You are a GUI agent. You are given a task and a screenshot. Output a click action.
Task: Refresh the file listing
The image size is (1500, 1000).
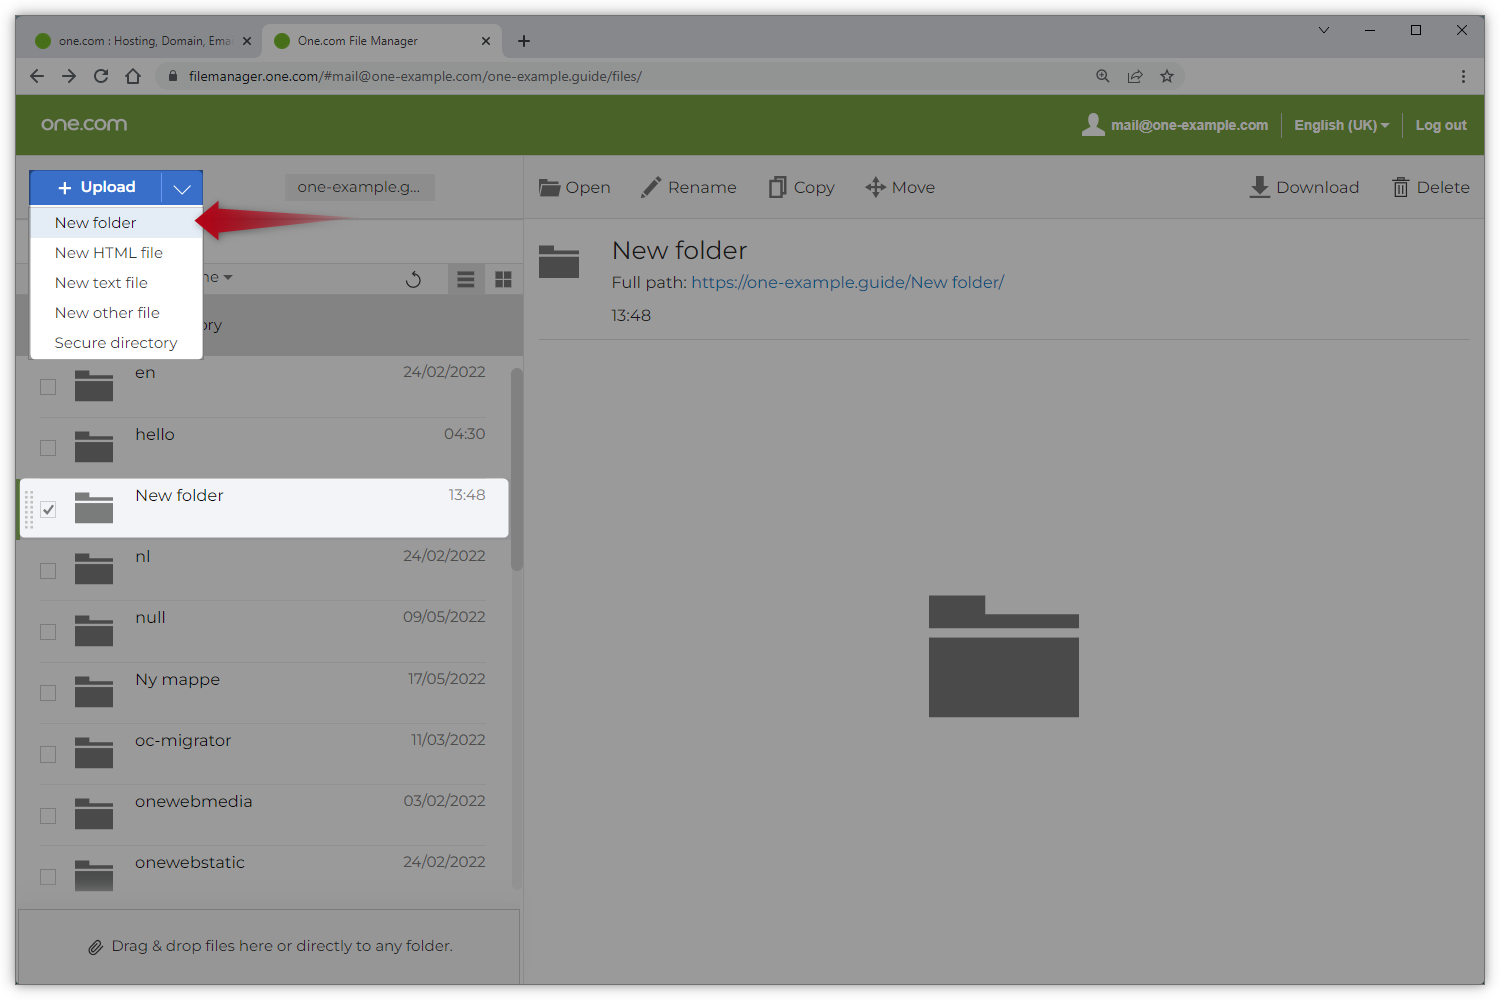click(414, 280)
